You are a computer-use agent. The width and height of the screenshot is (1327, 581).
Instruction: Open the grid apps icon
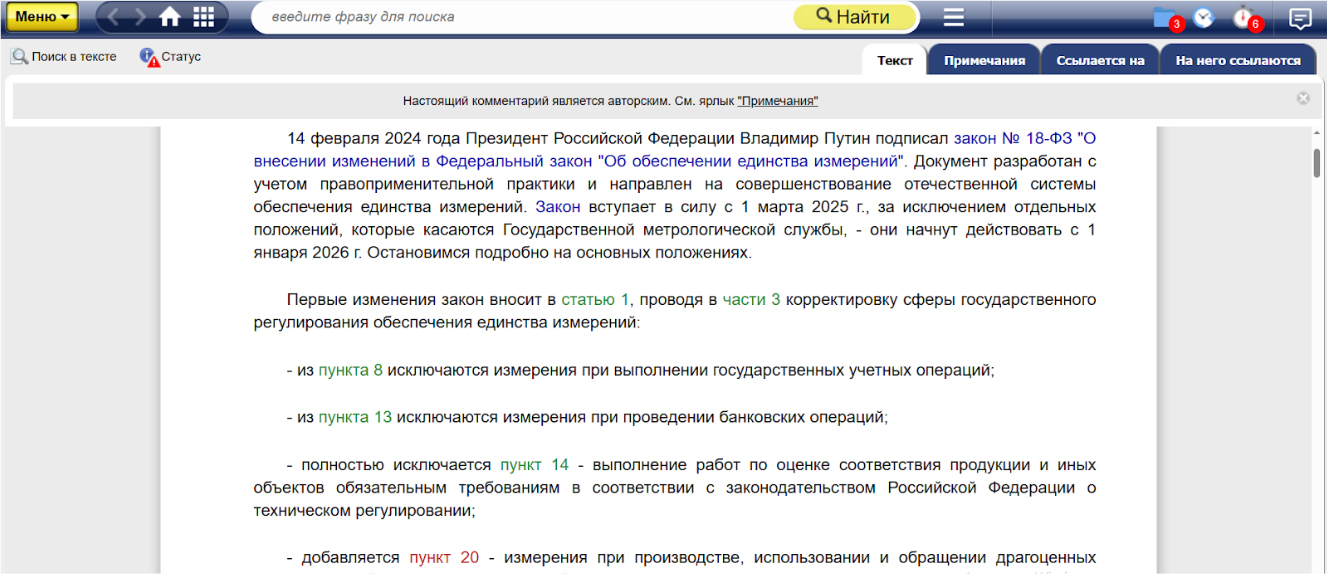pyautogui.click(x=204, y=17)
